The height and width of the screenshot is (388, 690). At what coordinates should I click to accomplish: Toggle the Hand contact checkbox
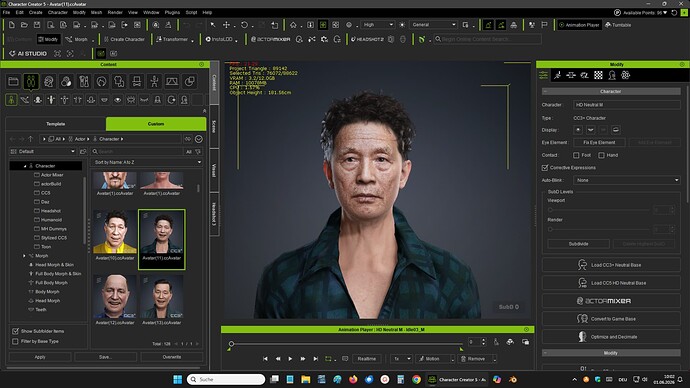tap(601, 155)
